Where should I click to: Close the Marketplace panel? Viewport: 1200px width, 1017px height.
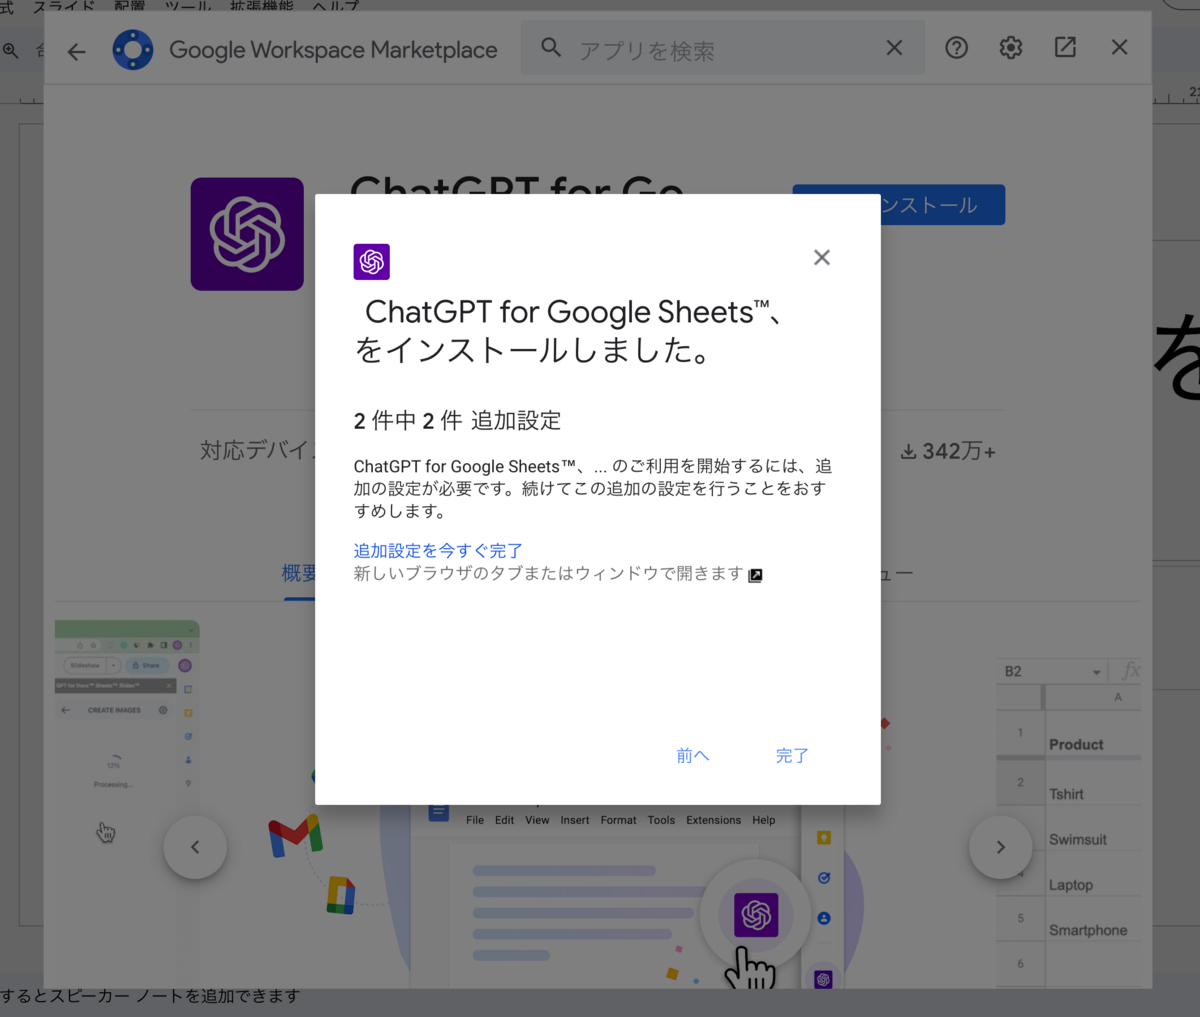click(1119, 47)
